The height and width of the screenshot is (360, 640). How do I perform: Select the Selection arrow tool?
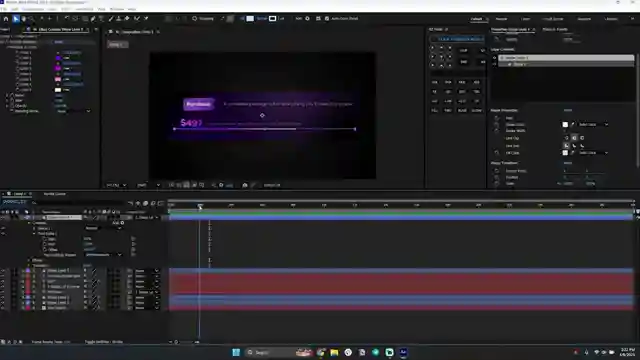tap(16, 19)
